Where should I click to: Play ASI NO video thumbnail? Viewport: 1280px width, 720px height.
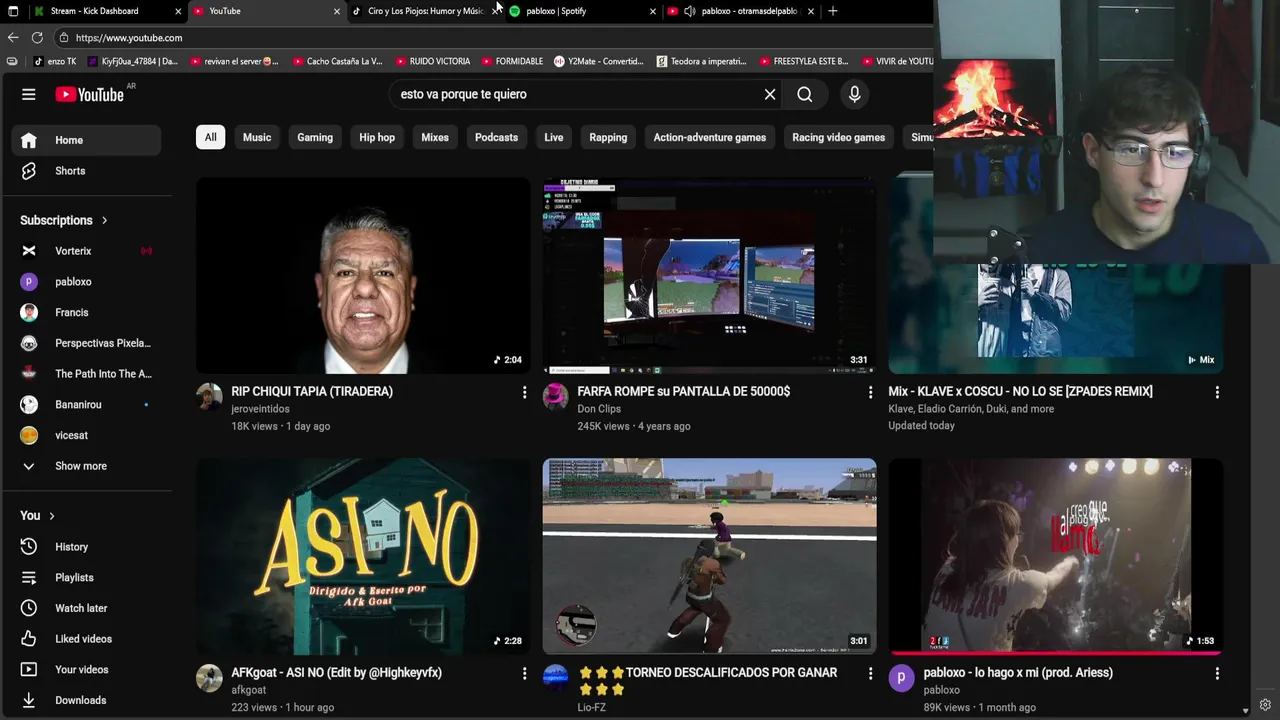click(x=363, y=556)
